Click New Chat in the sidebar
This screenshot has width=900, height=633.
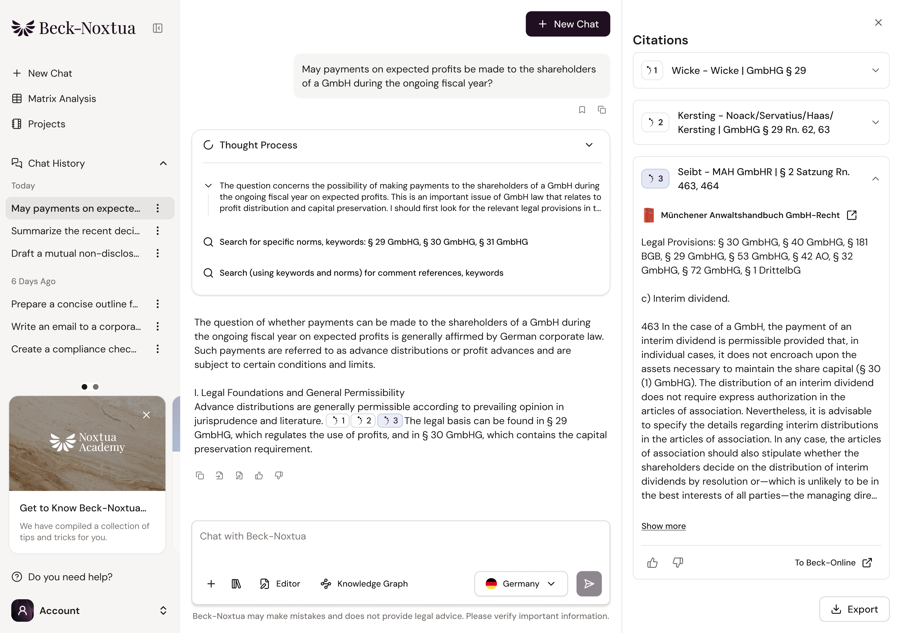(x=42, y=73)
